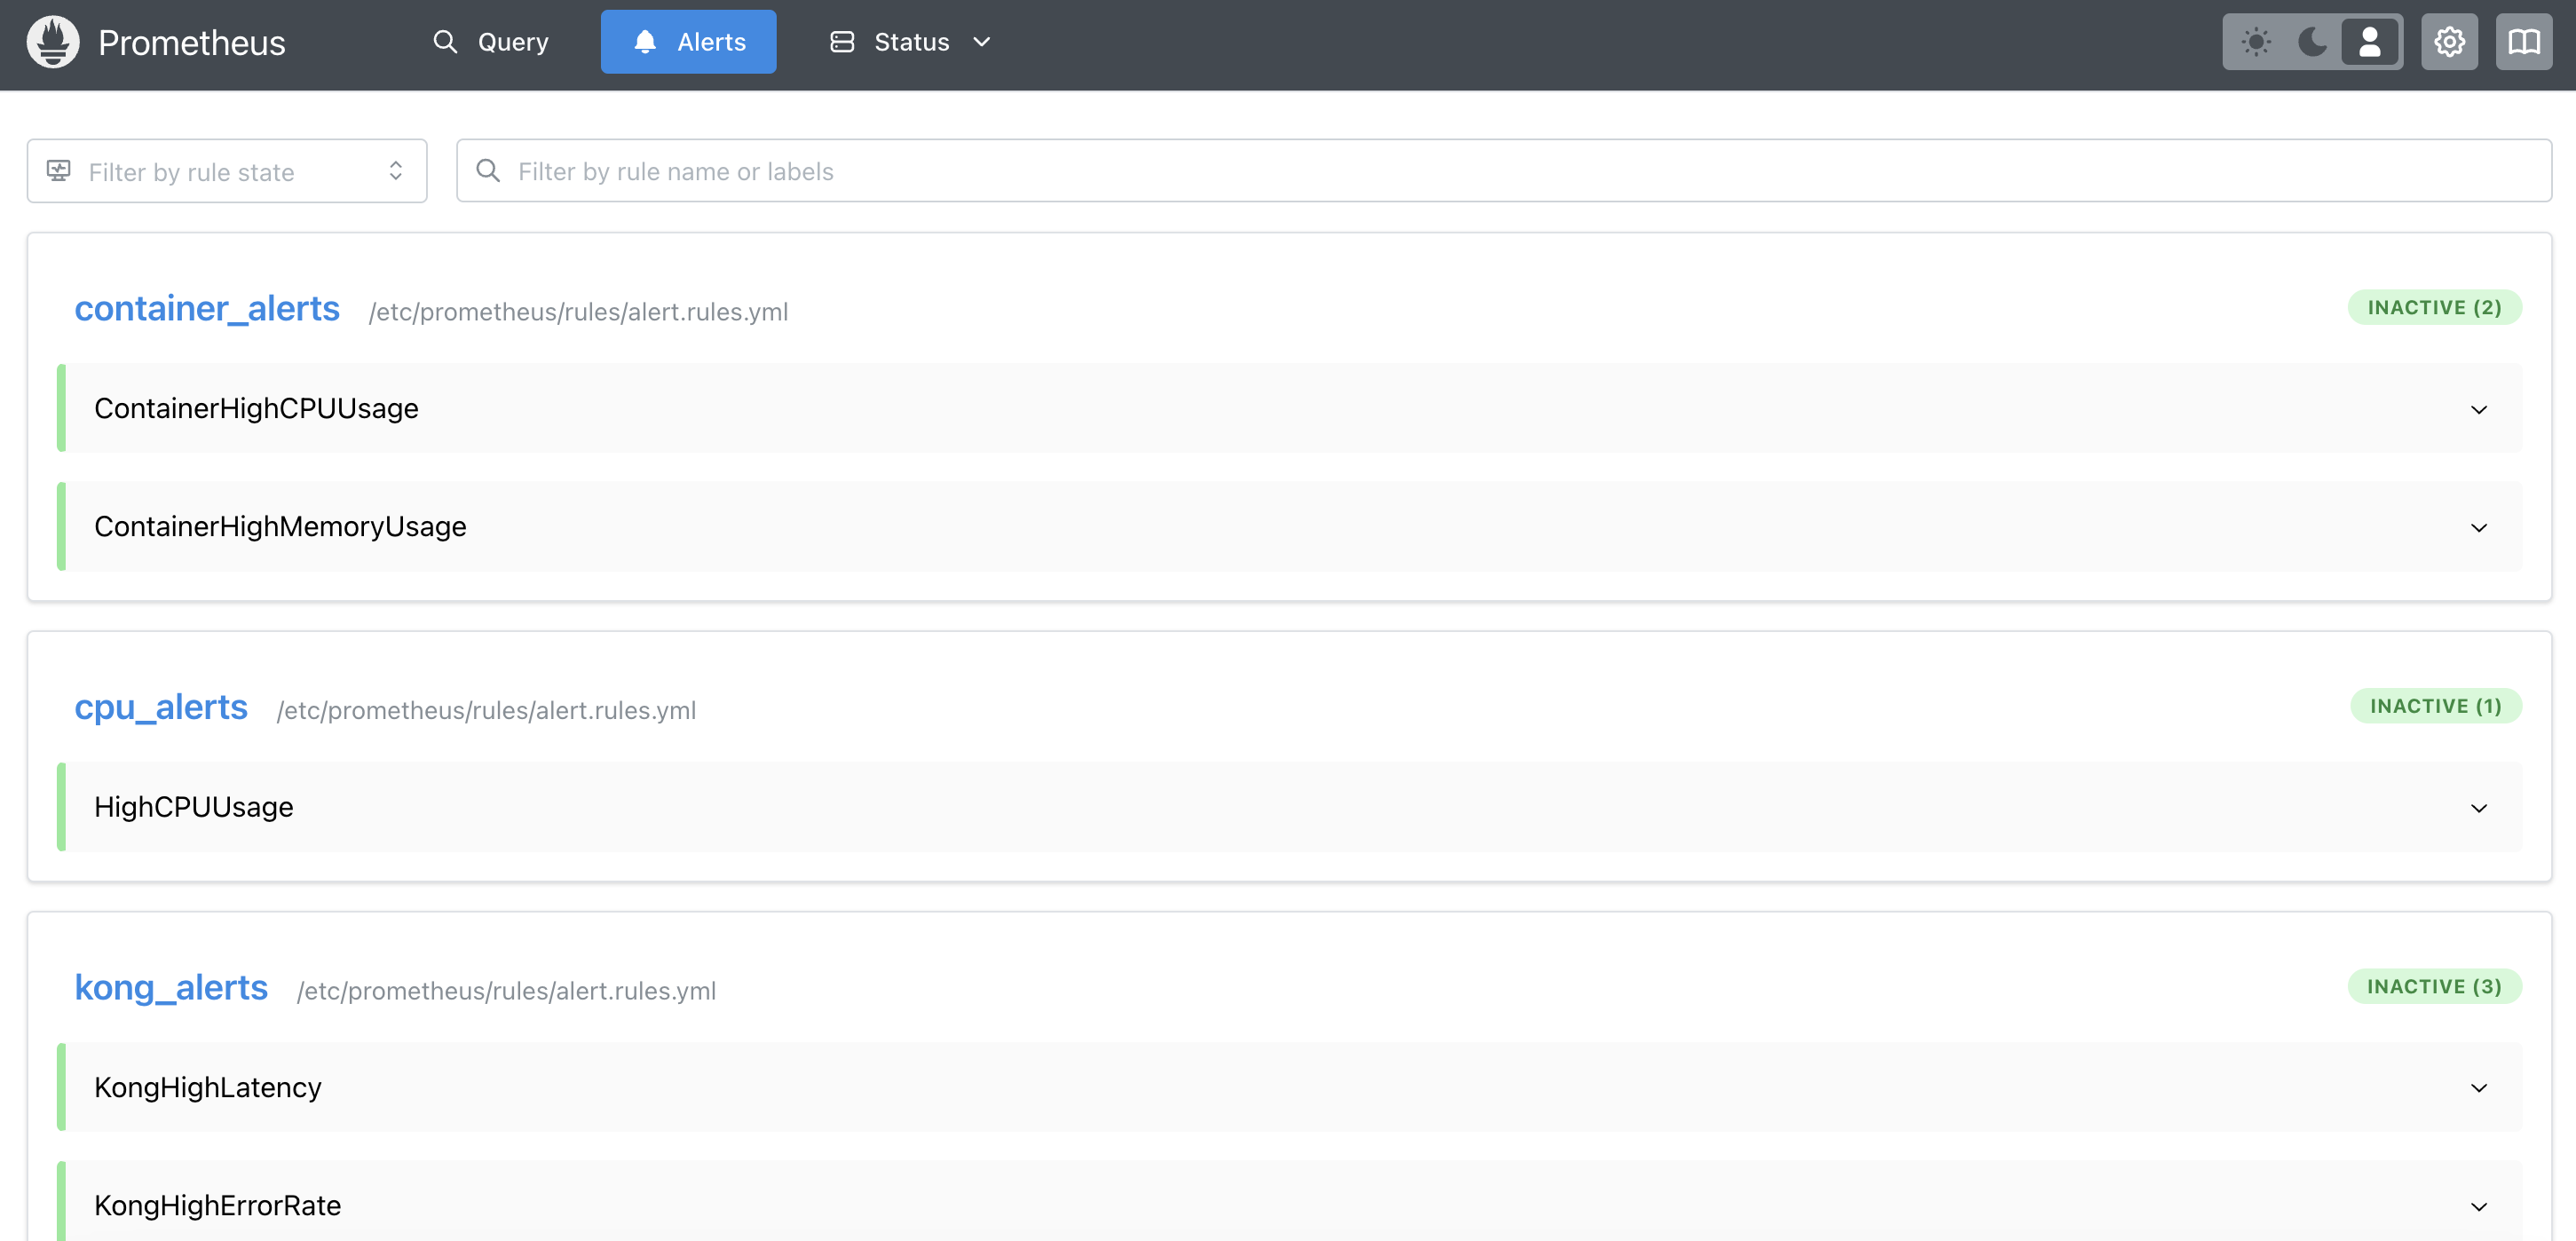Switch to dark theme moon icon
The image size is (2576, 1241).
click(2312, 42)
